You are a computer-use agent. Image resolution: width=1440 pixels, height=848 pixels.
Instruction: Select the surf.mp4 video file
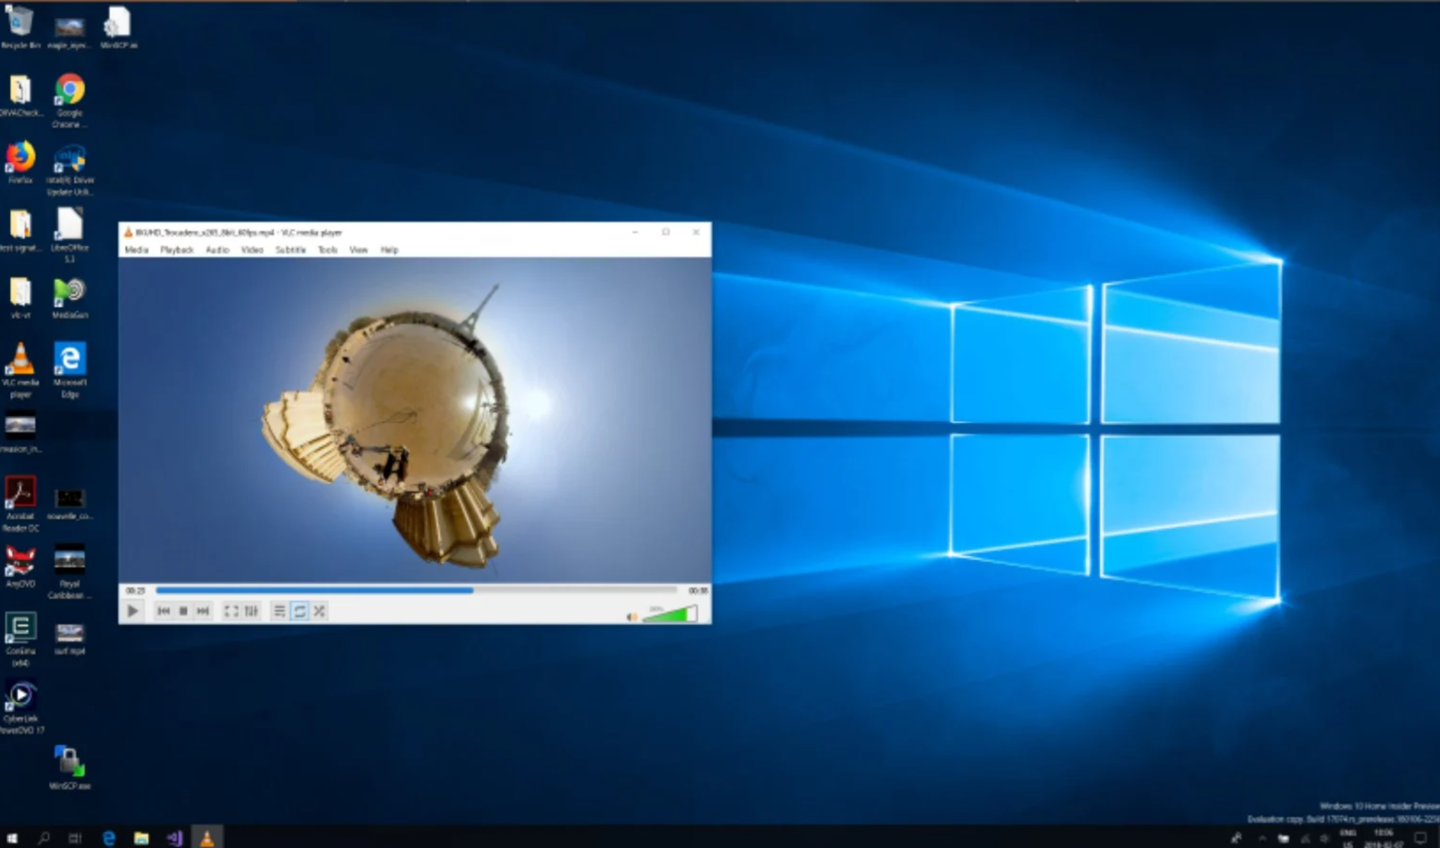click(69, 638)
